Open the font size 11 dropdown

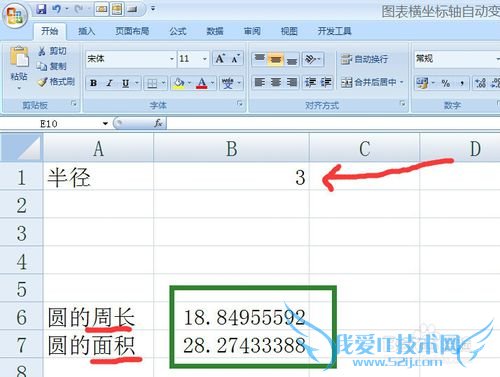(205, 59)
